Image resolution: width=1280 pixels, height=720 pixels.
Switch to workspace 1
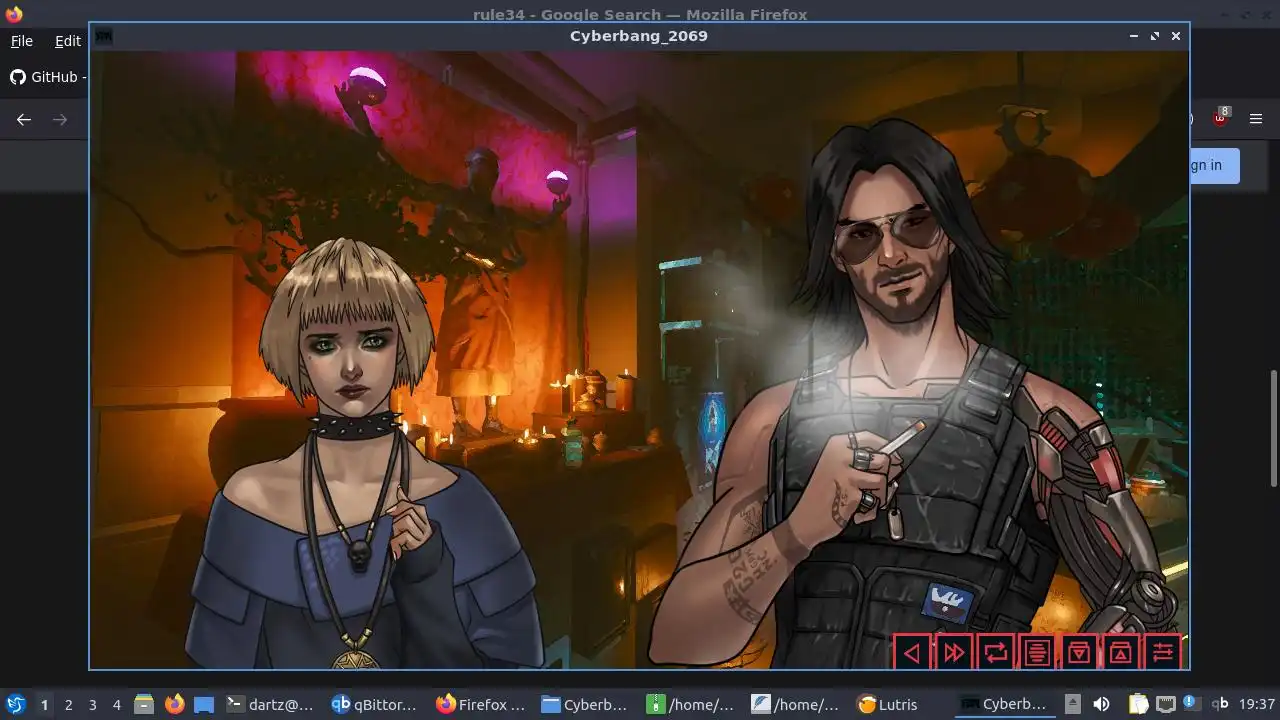point(44,704)
